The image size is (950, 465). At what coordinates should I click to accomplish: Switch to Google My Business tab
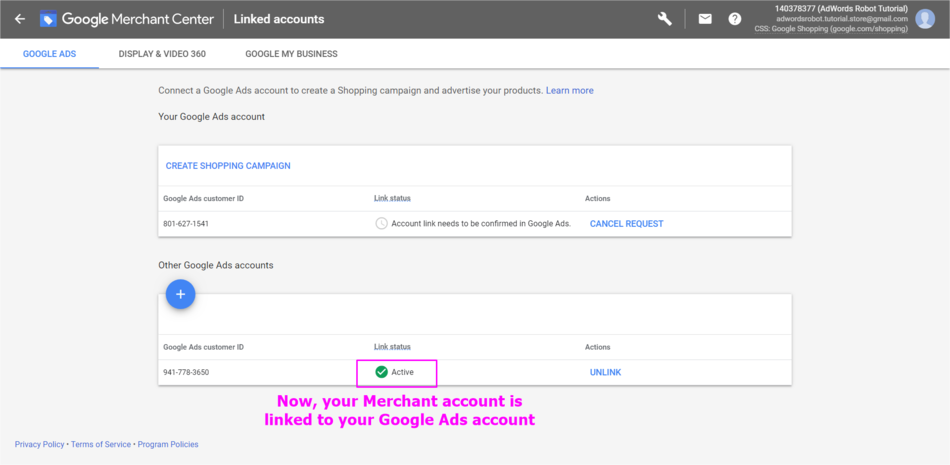tap(291, 54)
